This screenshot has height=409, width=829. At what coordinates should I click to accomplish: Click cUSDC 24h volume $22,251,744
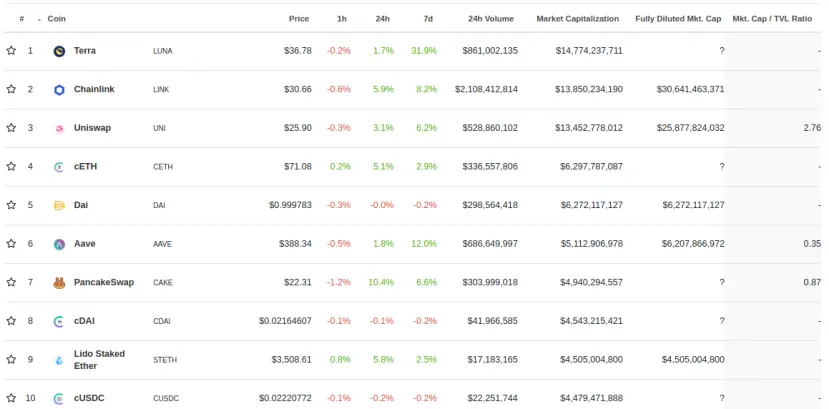pos(493,398)
